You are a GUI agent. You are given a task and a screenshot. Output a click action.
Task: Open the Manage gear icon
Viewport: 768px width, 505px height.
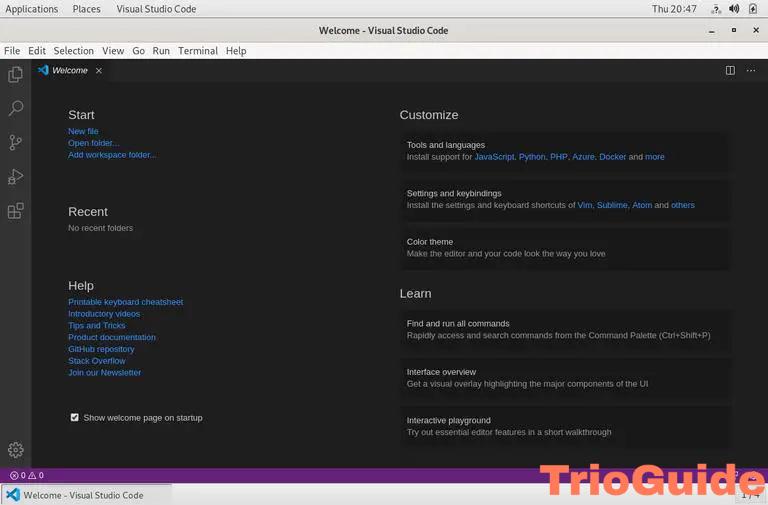click(x=16, y=450)
